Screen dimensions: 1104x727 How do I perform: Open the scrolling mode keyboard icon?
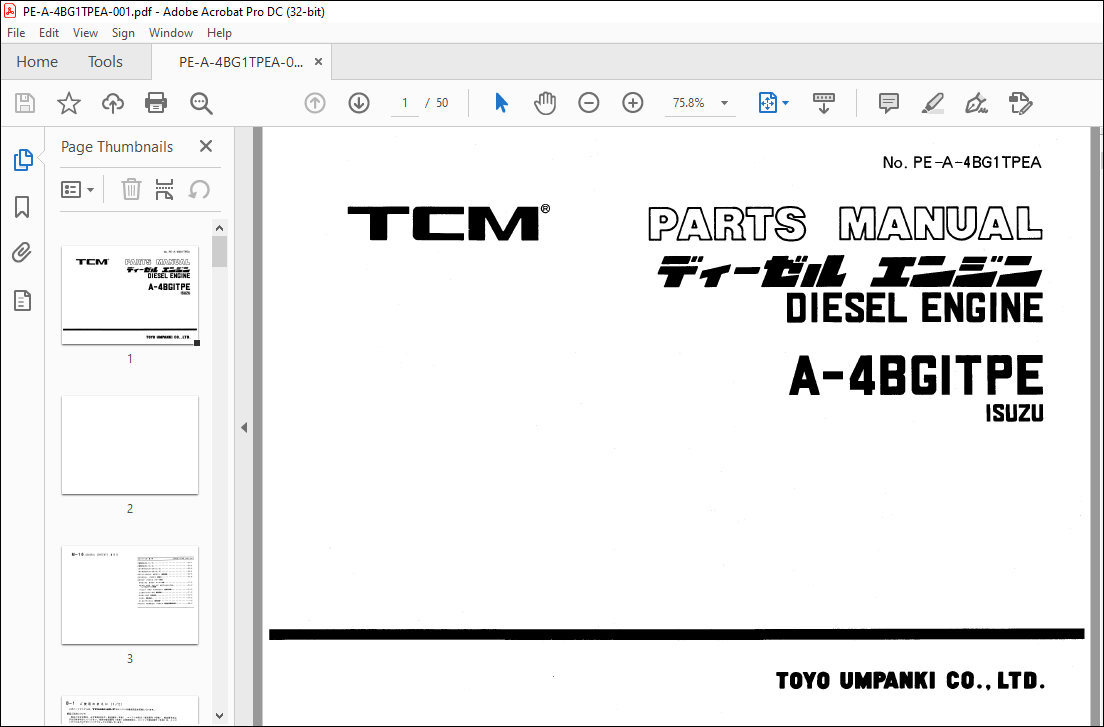click(x=824, y=103)
